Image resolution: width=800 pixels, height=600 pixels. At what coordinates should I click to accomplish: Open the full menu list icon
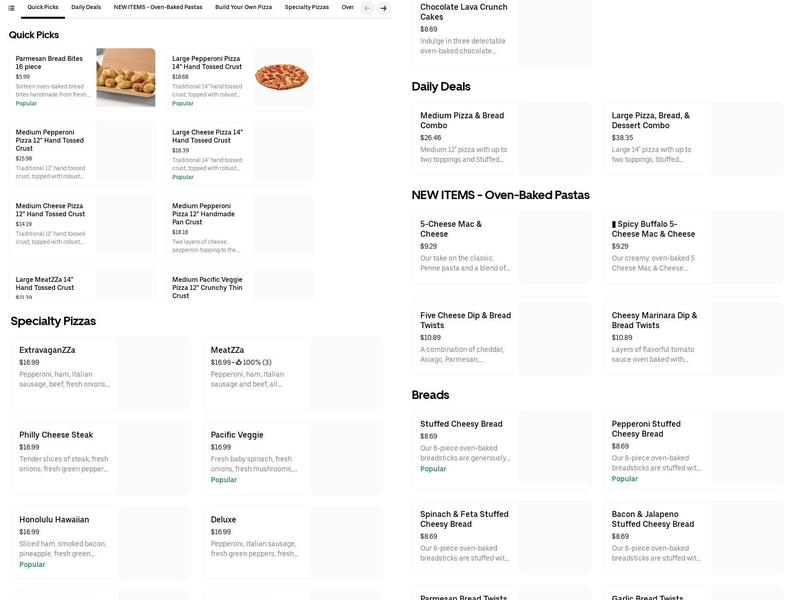[12, 7]
